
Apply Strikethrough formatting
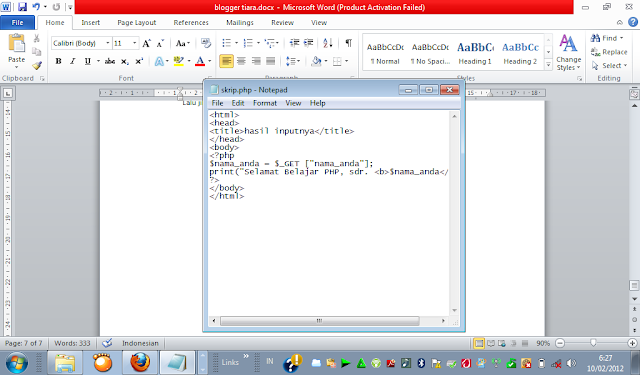tap(110, 61)
